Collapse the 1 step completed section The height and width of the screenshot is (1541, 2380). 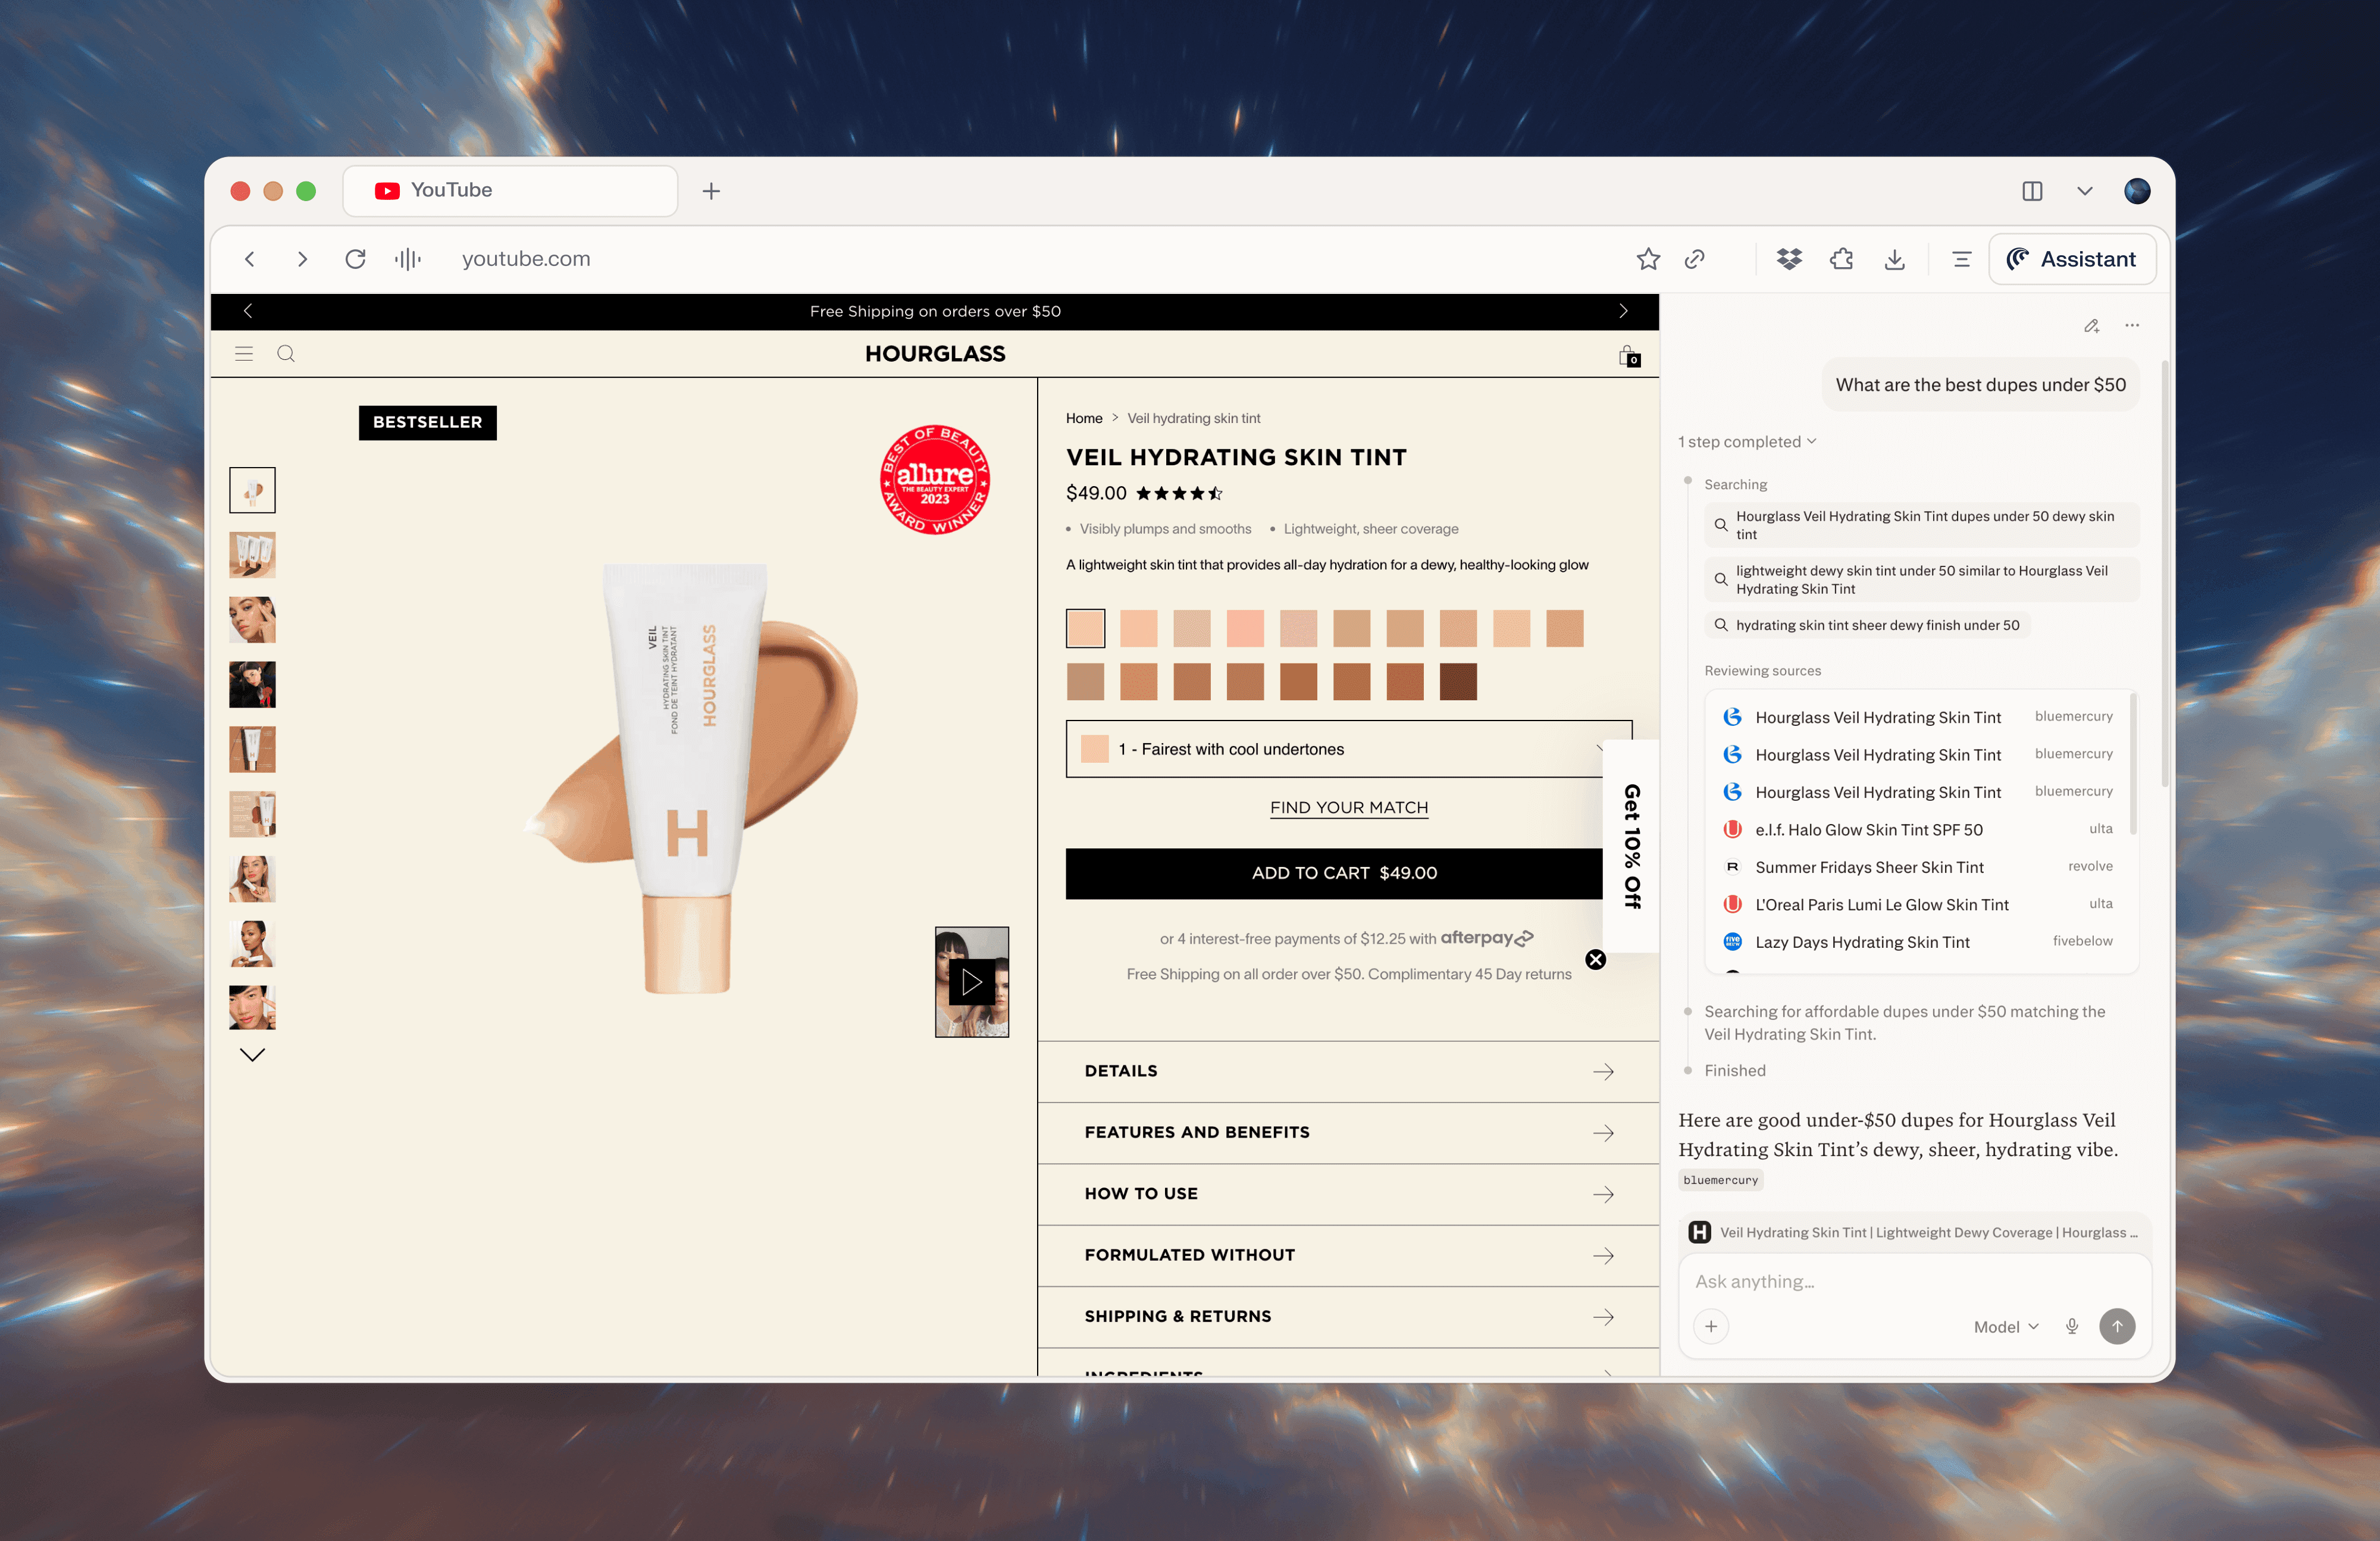1747,441
